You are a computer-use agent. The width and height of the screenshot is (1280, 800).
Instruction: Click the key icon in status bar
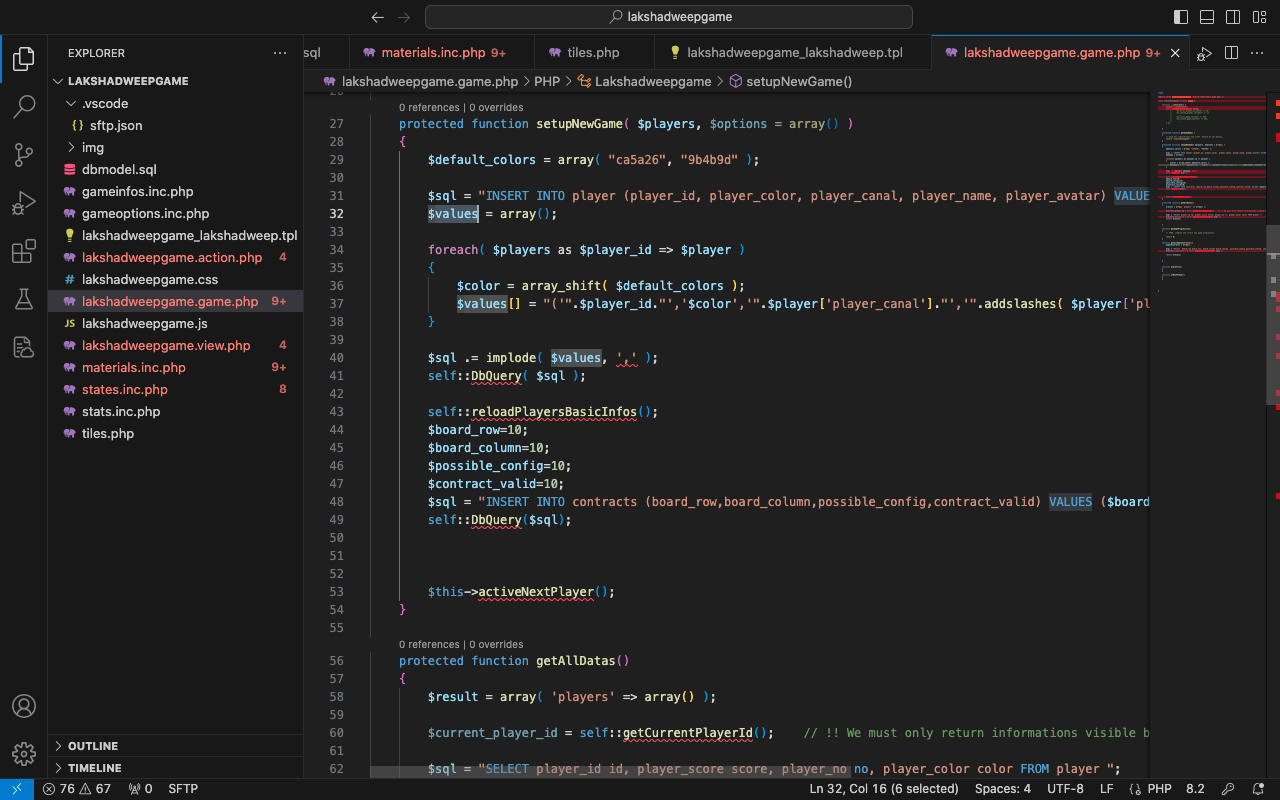pos(1229,789)
